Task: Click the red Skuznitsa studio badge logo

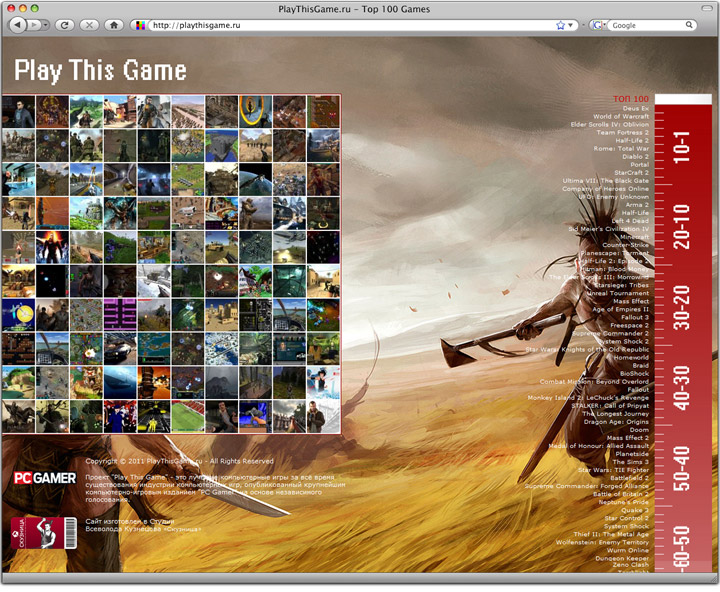Action: [44, 532]
